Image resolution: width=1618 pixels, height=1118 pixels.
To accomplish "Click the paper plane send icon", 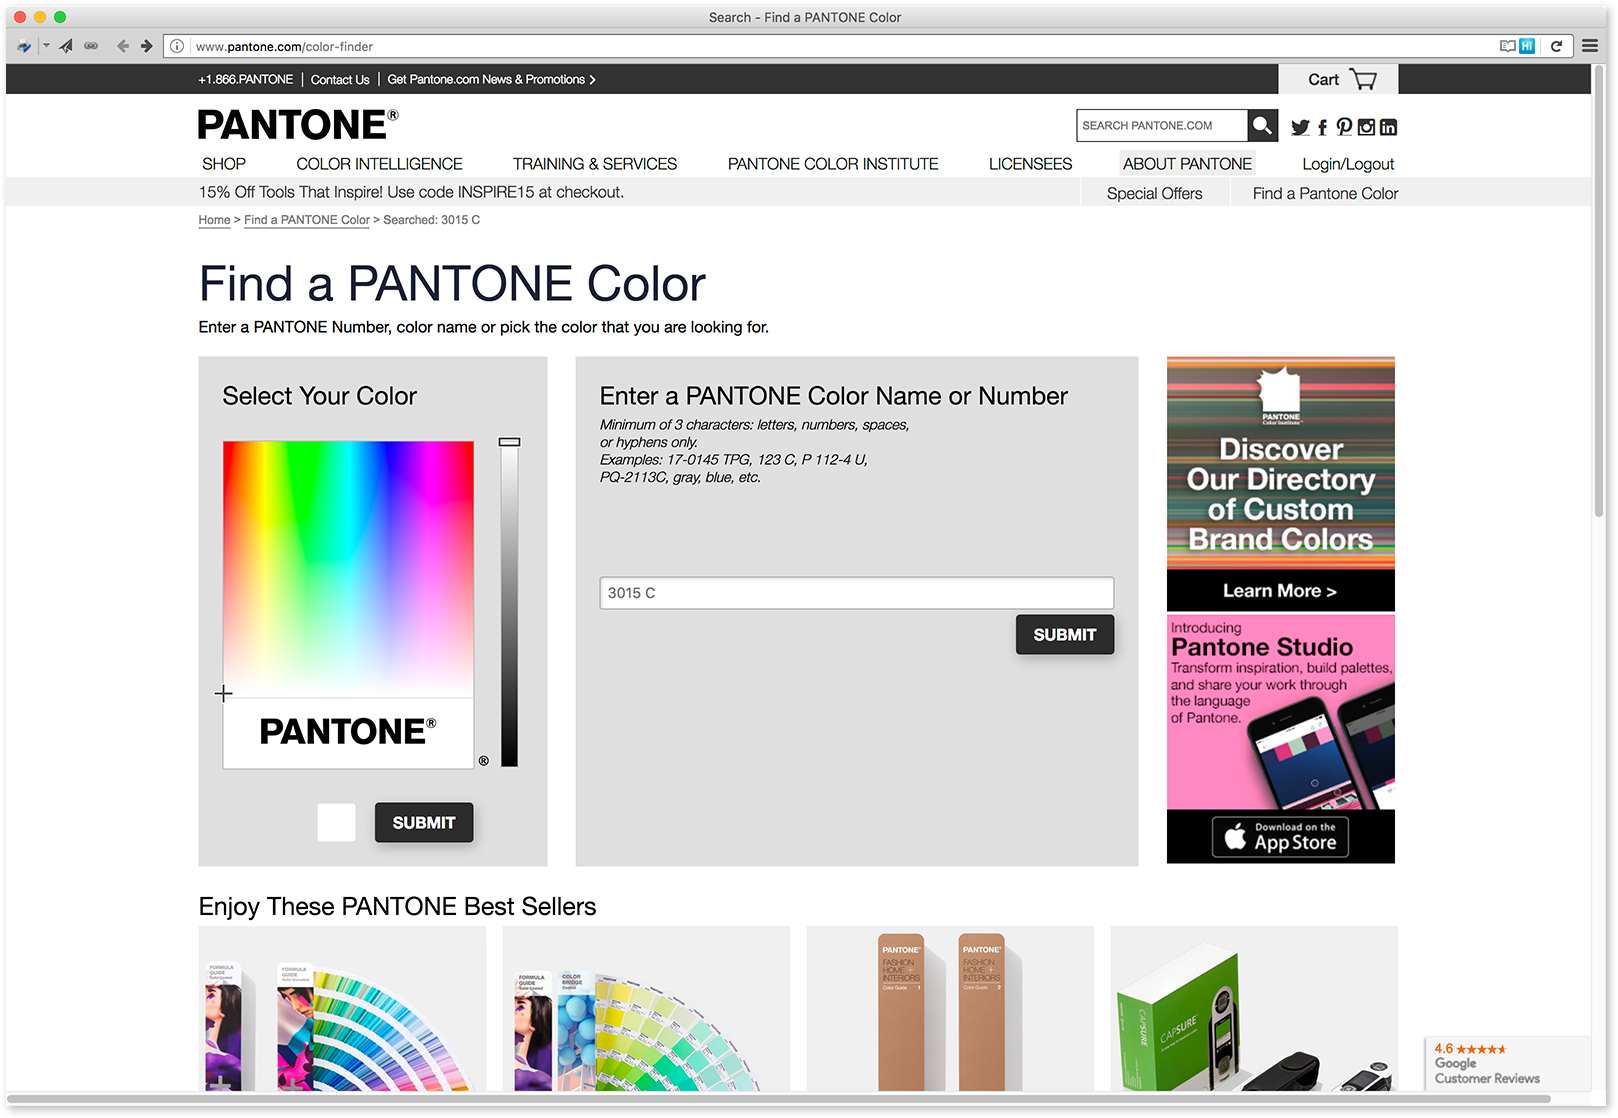I will point(66,46).
